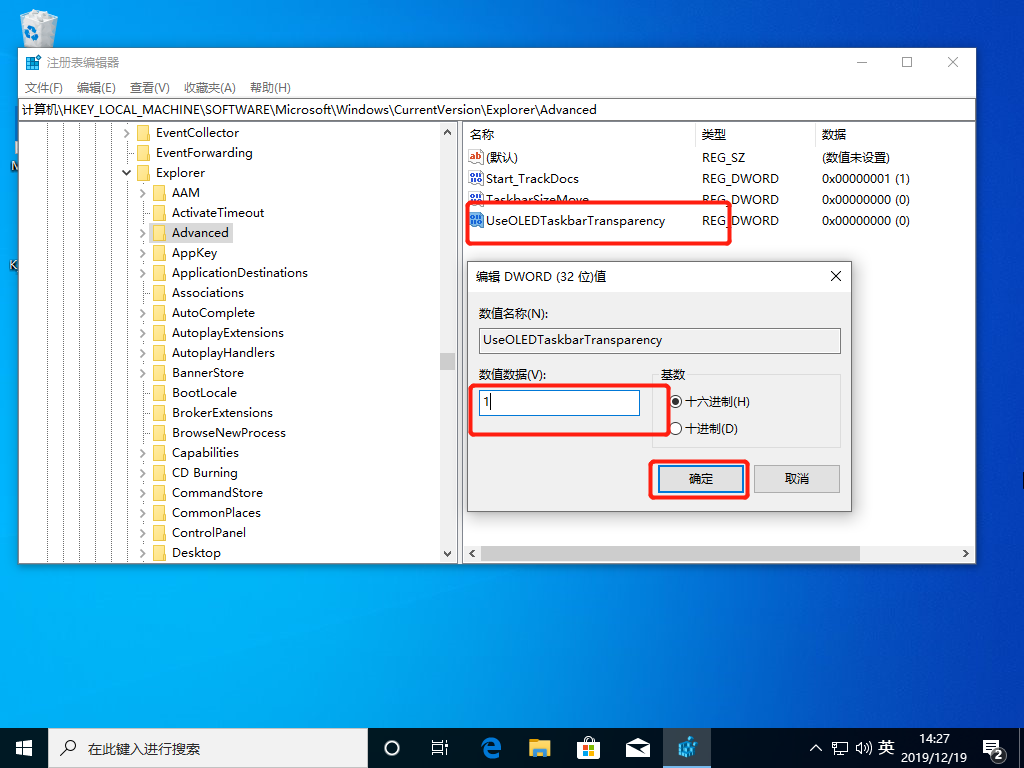Open the Mail app on taskbar
Viewport: 1024px width, 768px height.
pos(638,747)
